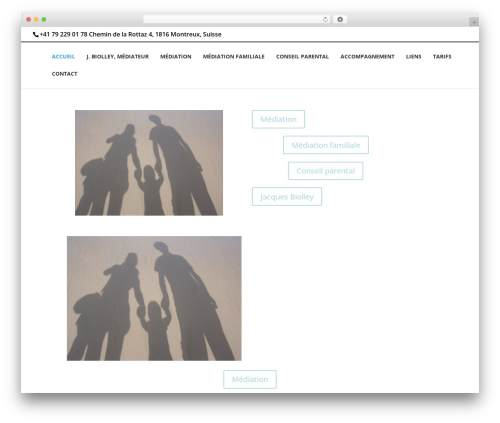
Task: Select Accompagnement in the navigation bar
Action: point(367,57)
